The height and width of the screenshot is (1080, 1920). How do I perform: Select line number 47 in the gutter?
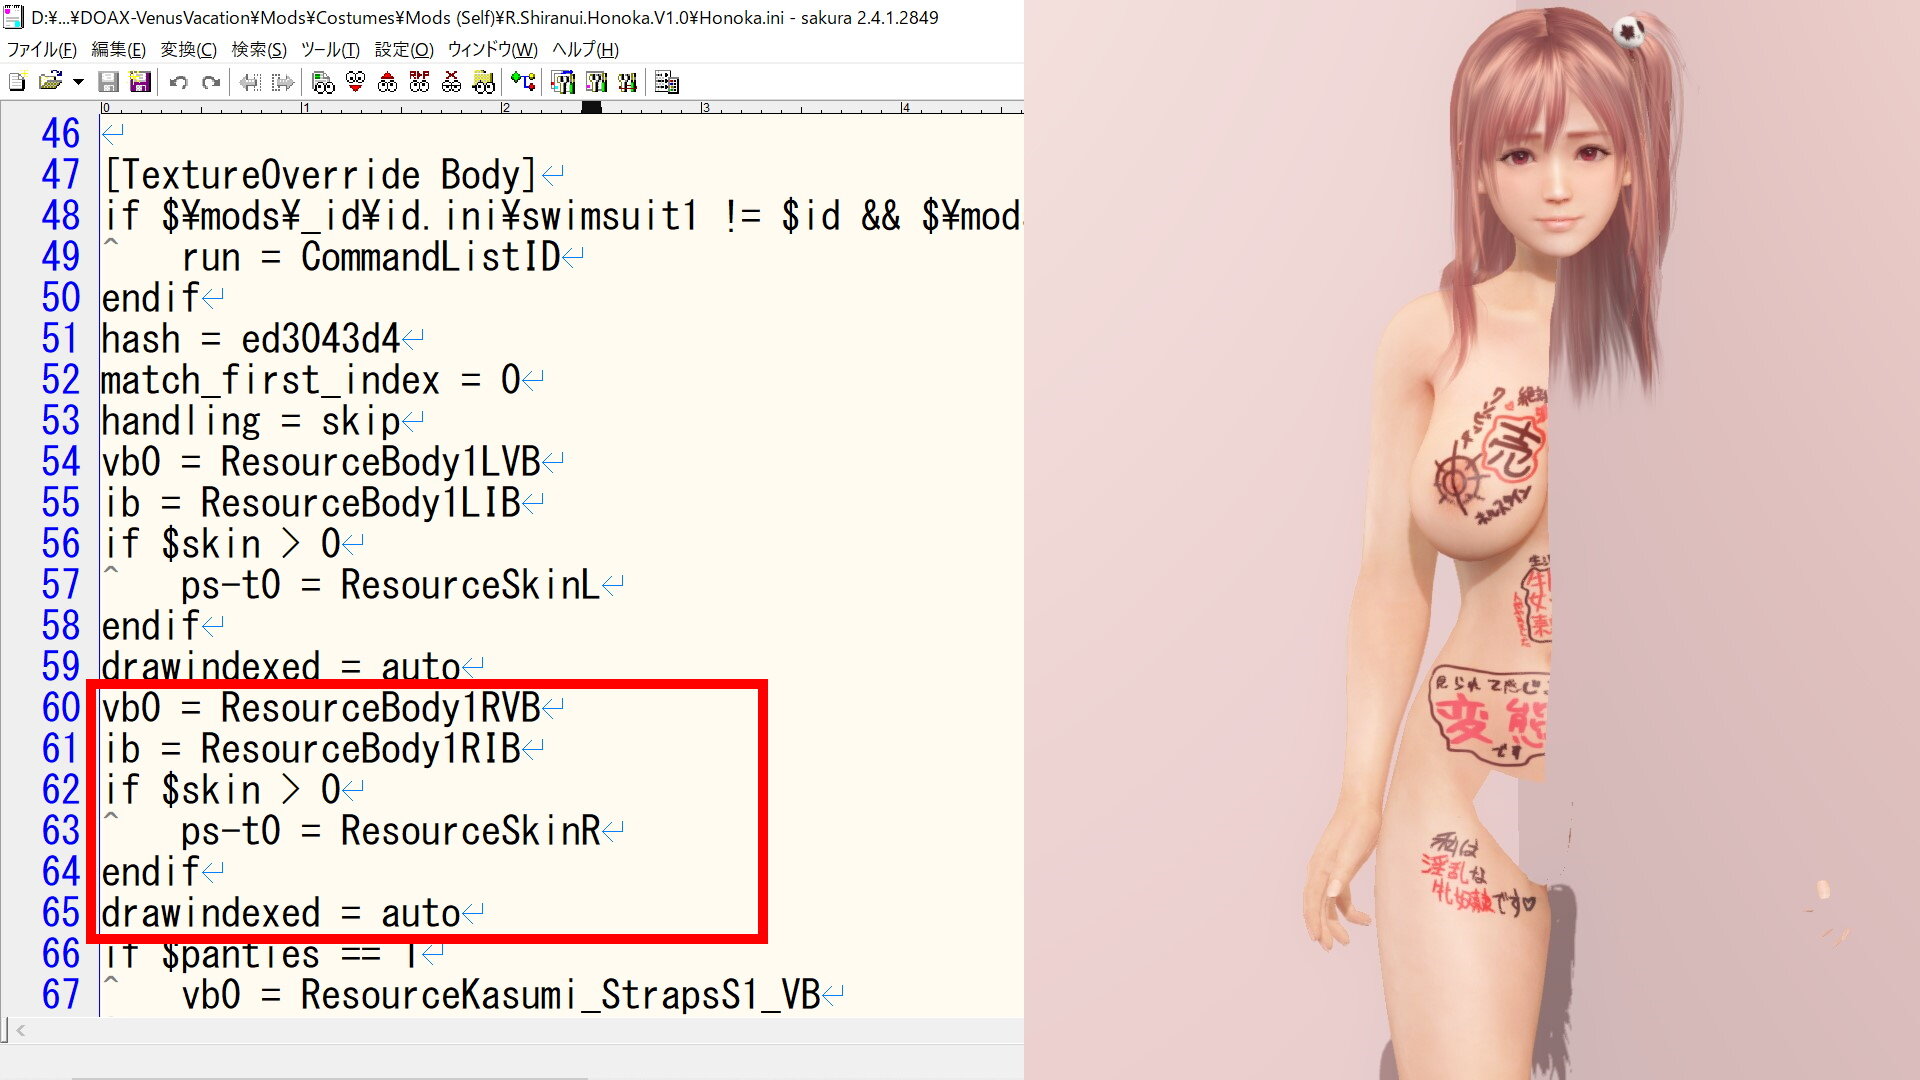tap(60, 175)
